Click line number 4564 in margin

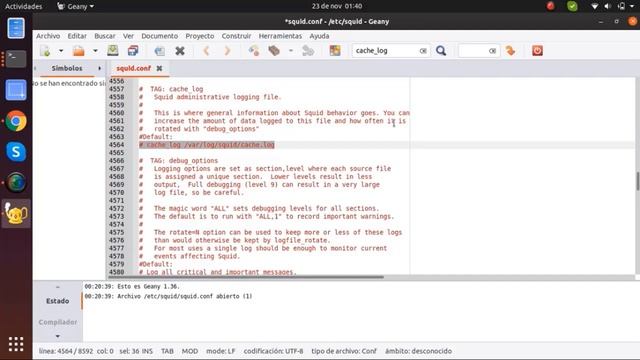pyautogui.click(x=116, y=145)
